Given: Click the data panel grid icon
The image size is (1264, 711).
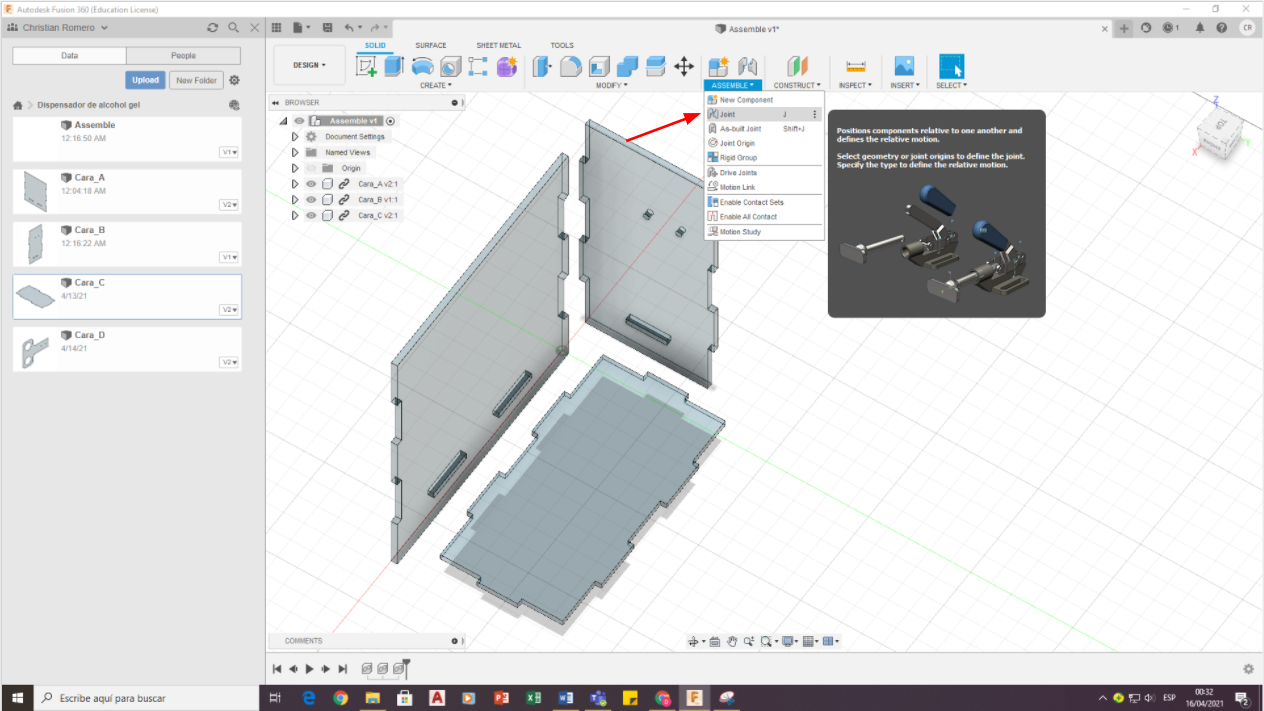Looking at the screenshot, I should point(277,28).
